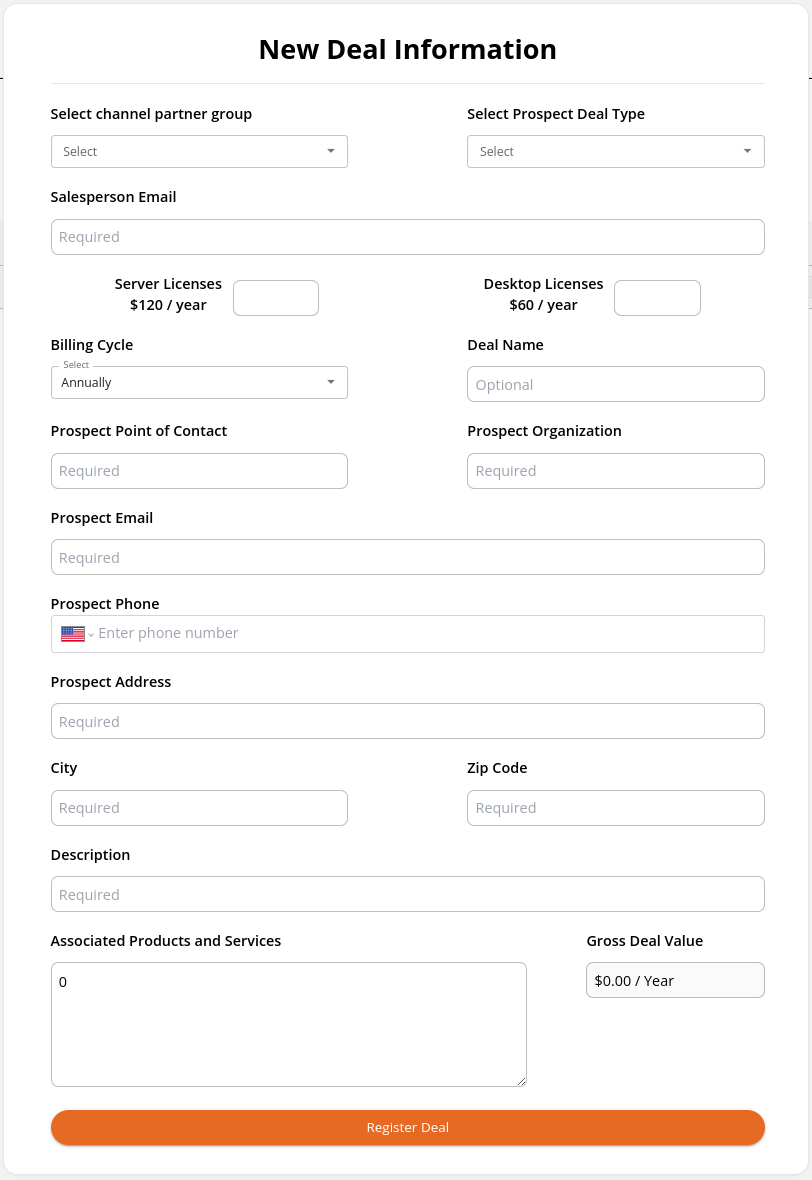The width and height of the screenshot is (812, 1180).
Task: Click the Zip Code input field
Action: (616, 808)
